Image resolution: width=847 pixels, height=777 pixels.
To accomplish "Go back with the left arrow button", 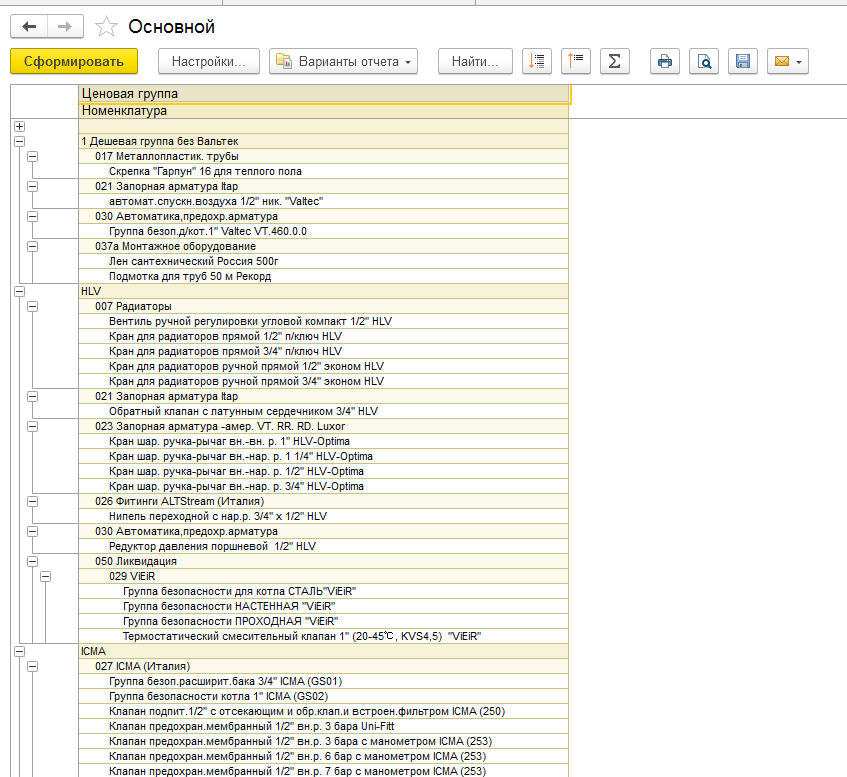I will pos(29,26).
